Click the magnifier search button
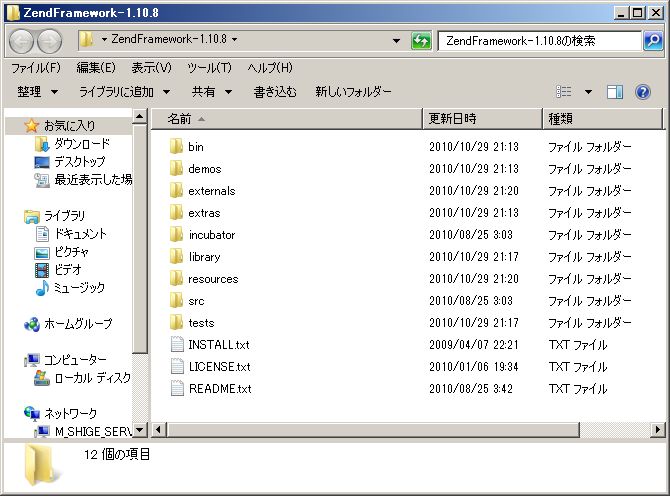The width and height of the screenshot is (670, 496). point(653,41)
